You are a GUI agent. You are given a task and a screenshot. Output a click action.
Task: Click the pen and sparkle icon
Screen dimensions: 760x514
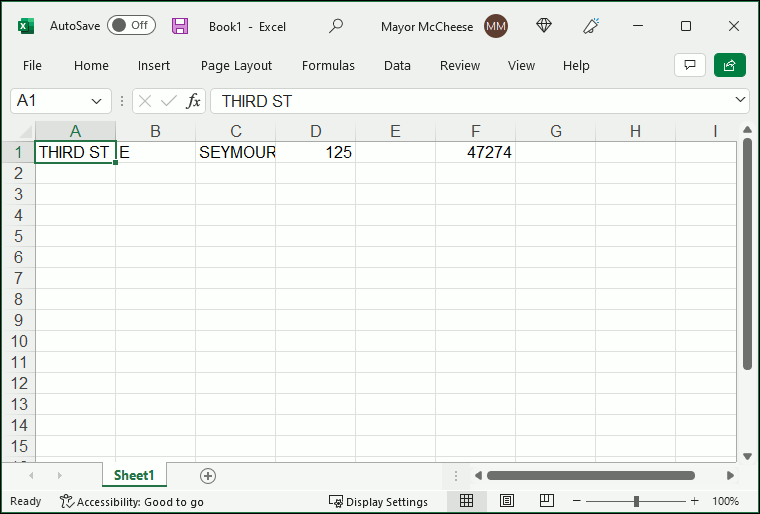pyautogui.click(x=592, y=26)
